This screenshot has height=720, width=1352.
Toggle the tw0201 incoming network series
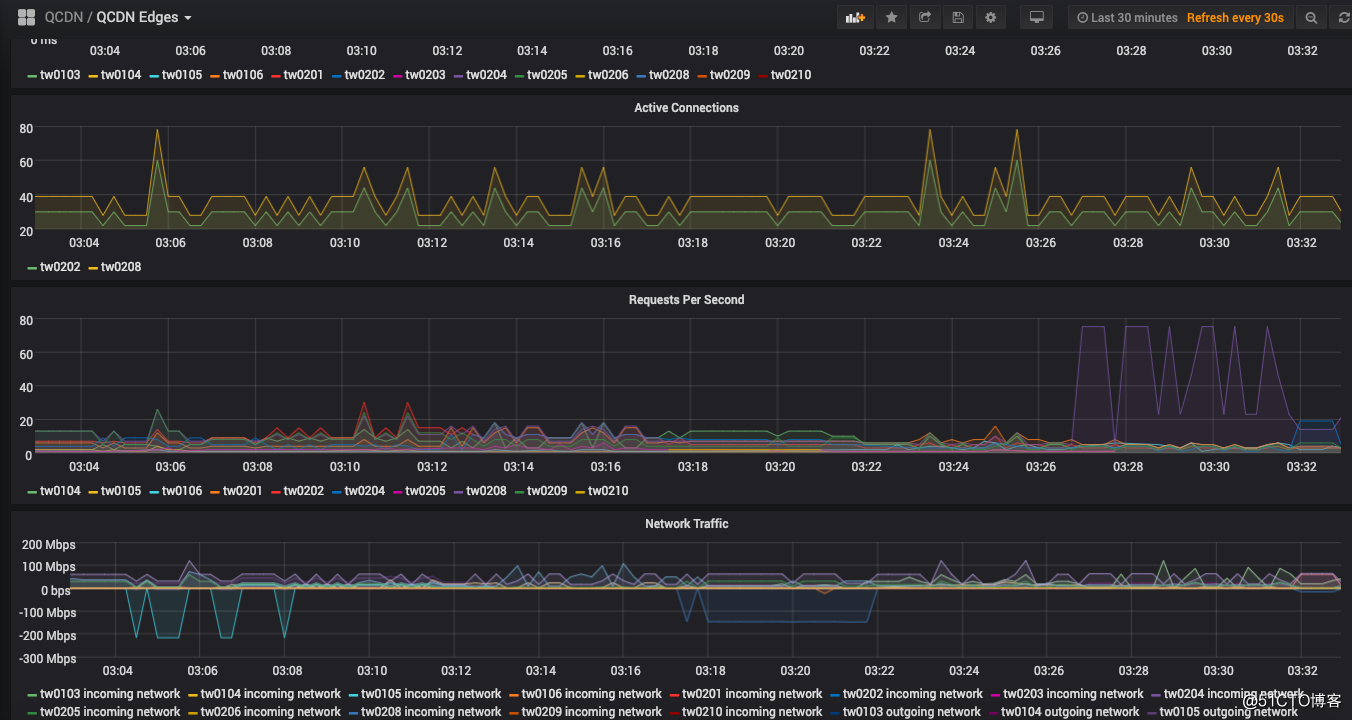coord(752,694)
